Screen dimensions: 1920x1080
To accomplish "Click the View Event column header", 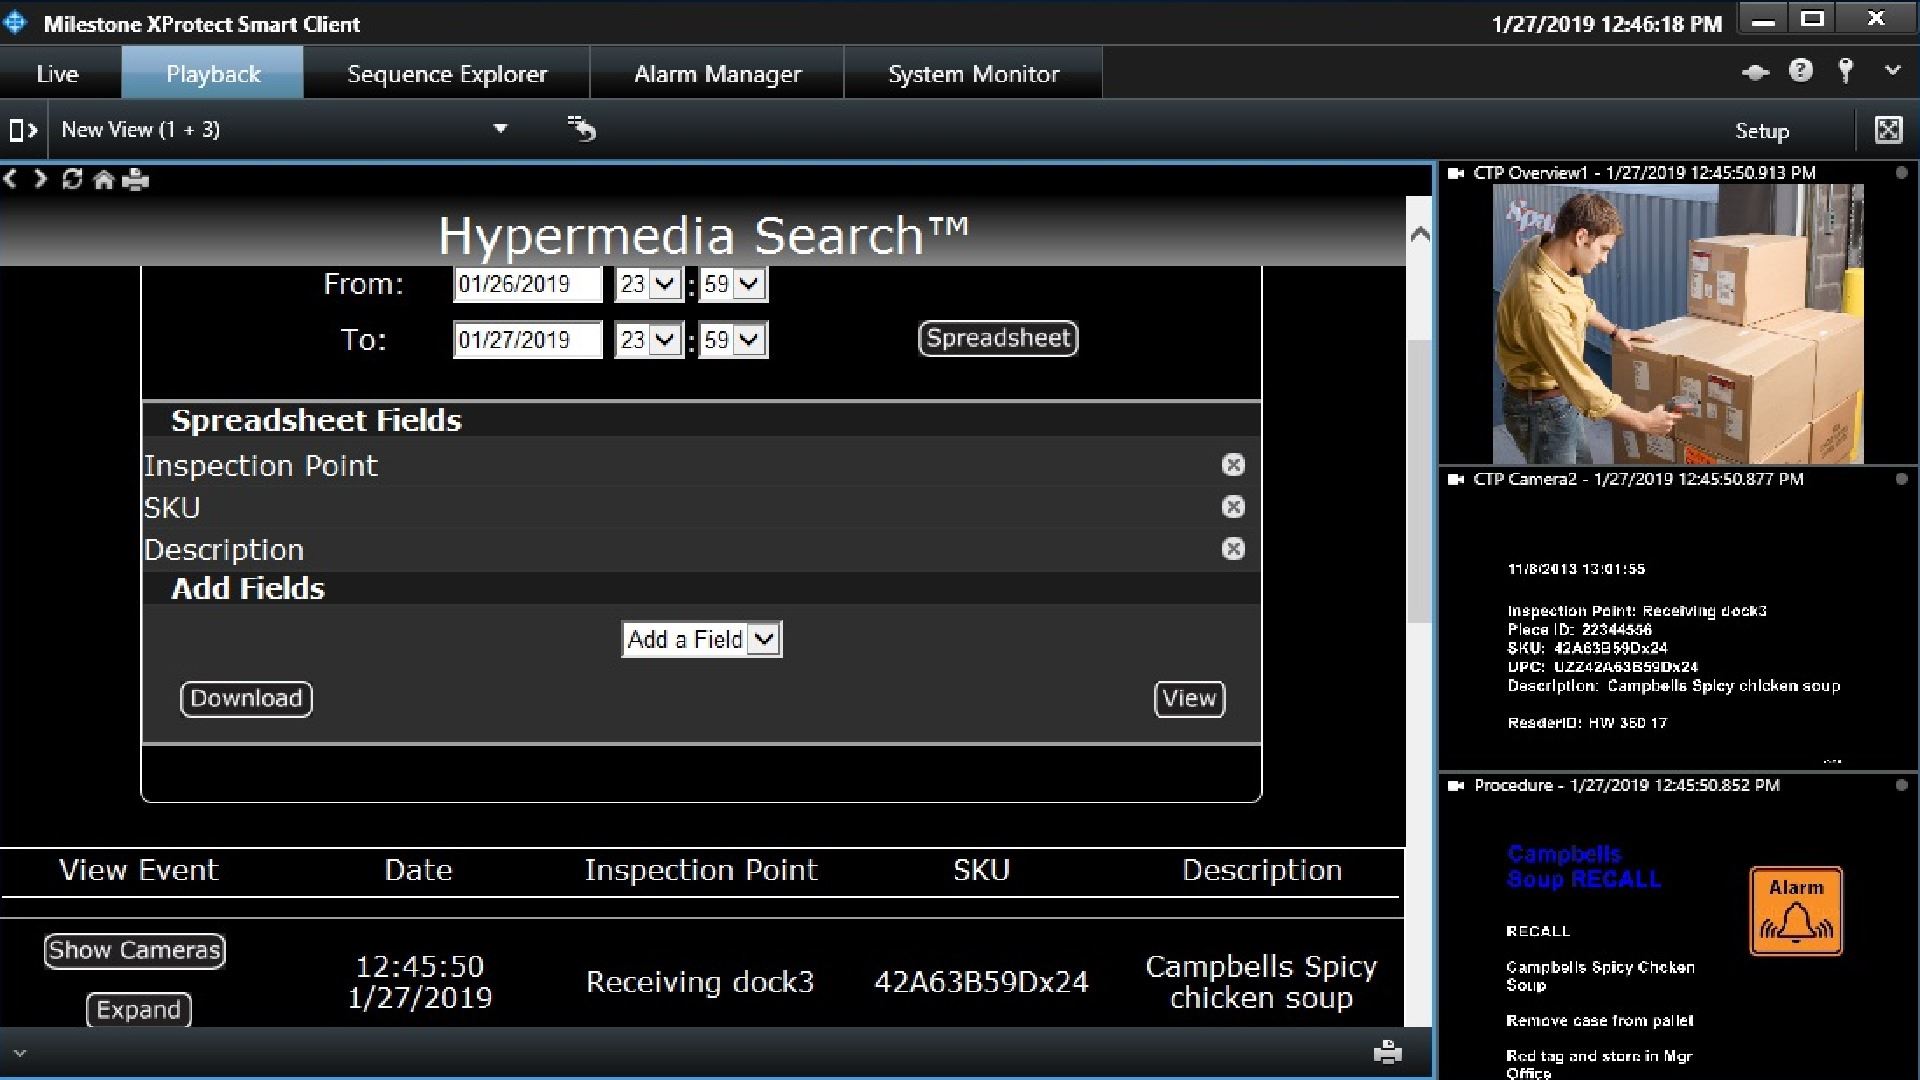I will point(138,870).
